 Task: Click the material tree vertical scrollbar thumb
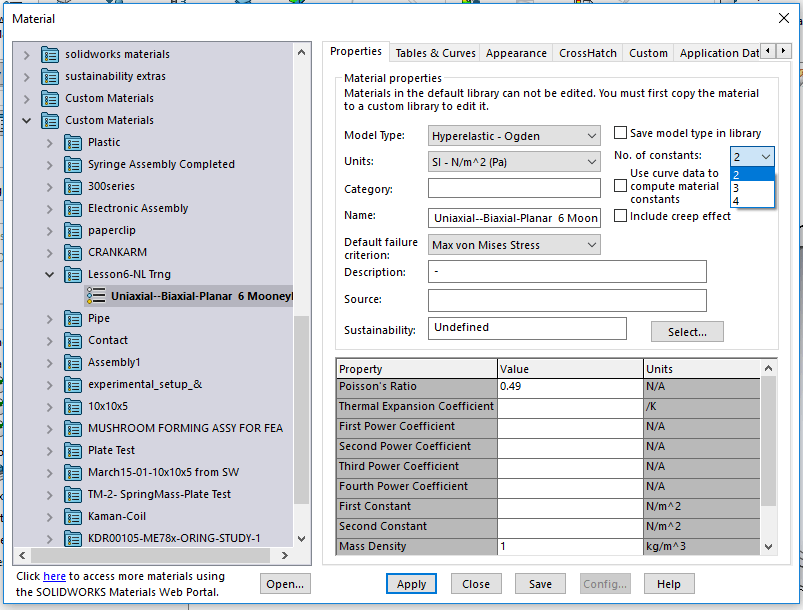[x=302, y=410]
